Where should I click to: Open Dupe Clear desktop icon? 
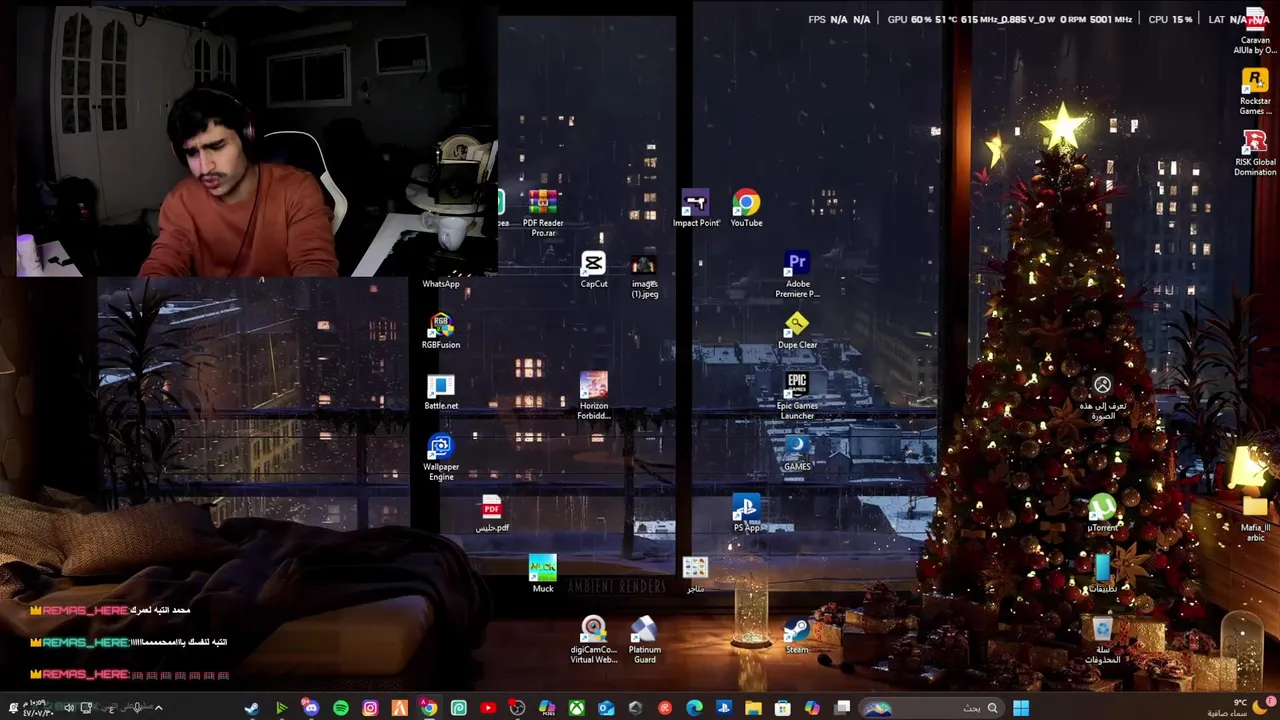pyautogui.click(x=797, y=331)
